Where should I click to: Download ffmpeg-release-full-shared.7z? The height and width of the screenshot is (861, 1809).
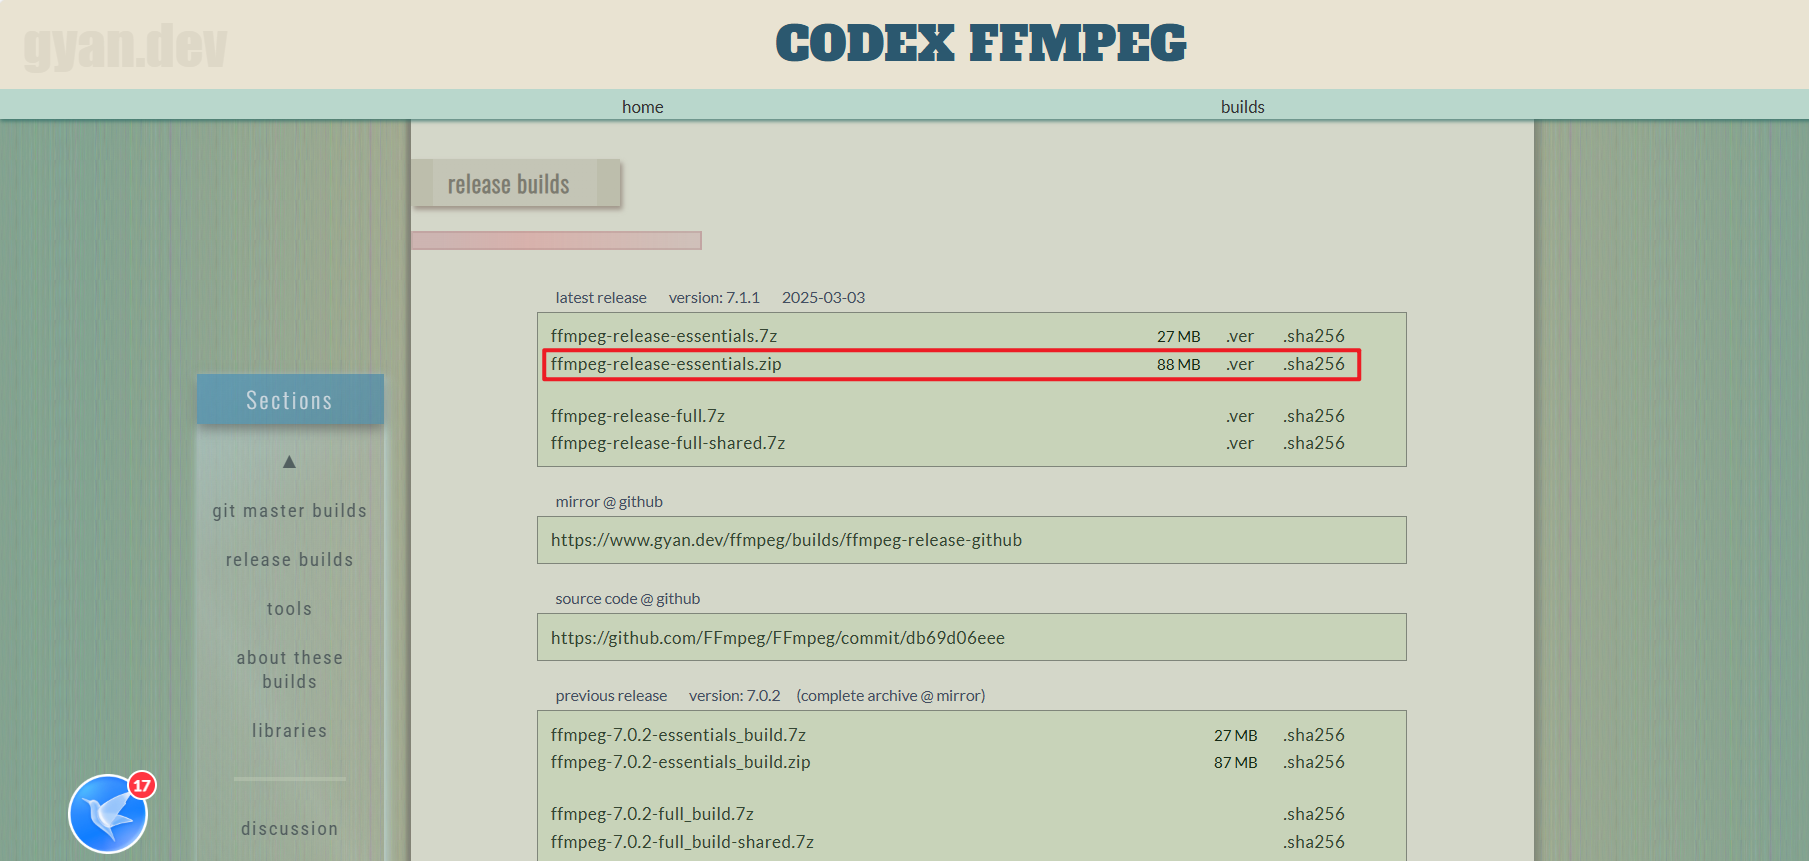coord(668,443)
